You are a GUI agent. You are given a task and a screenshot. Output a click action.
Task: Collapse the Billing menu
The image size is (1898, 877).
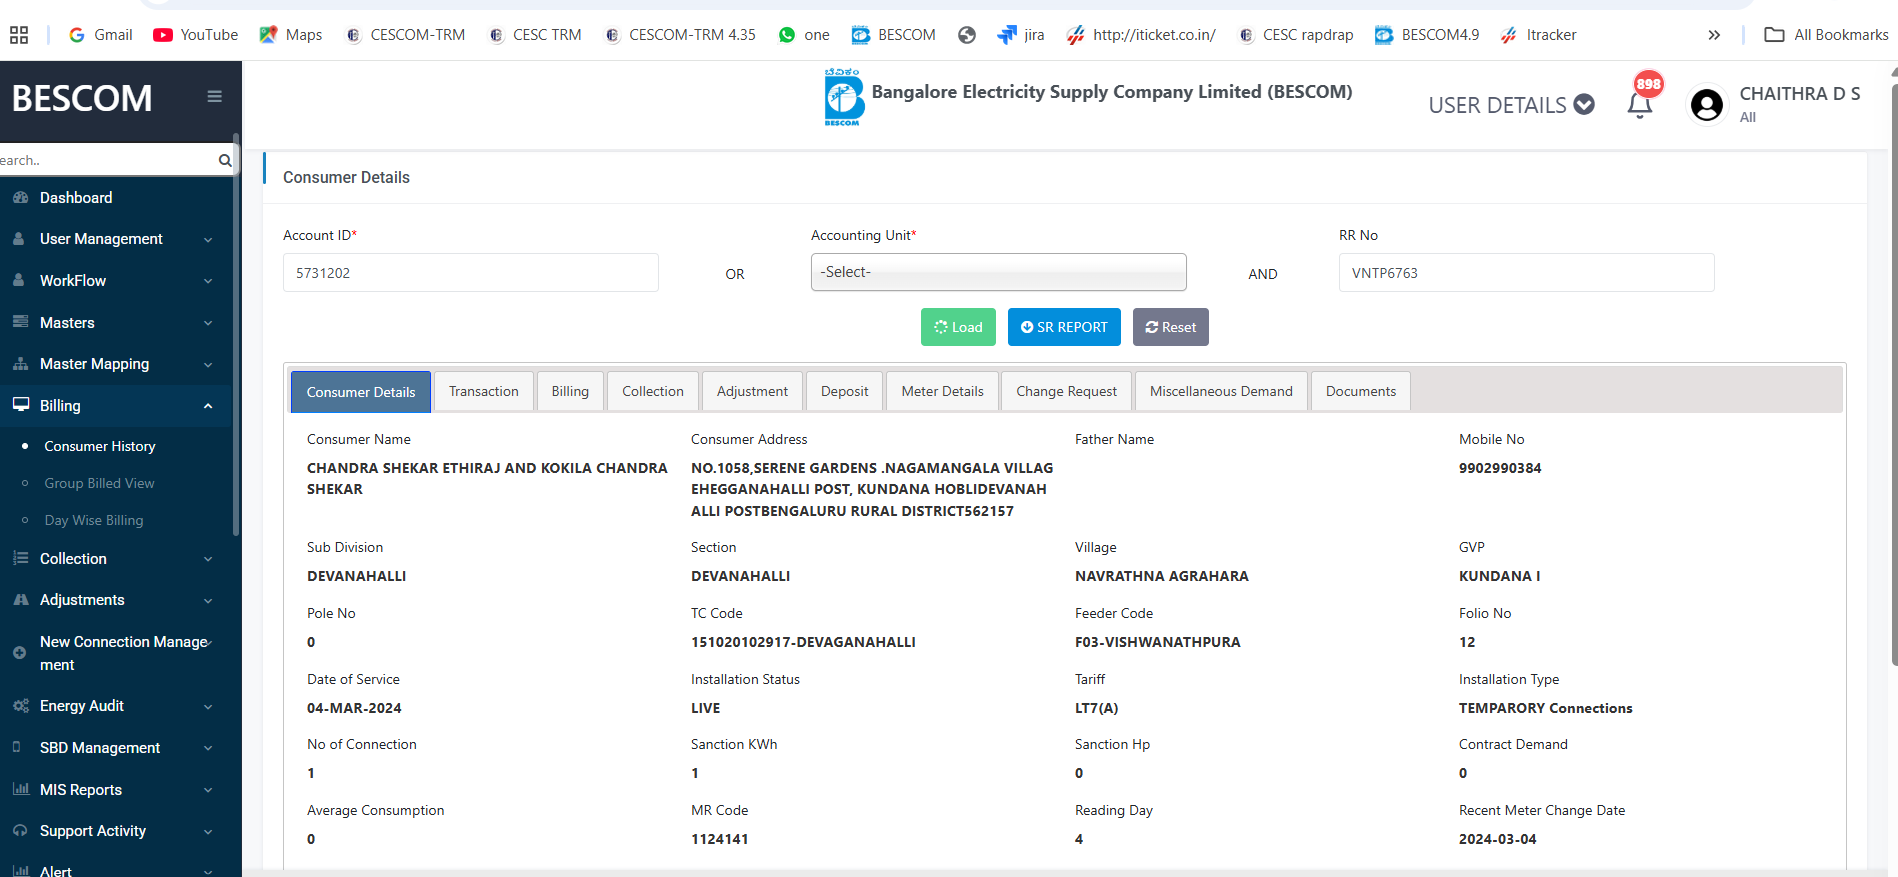click(116, 406)
